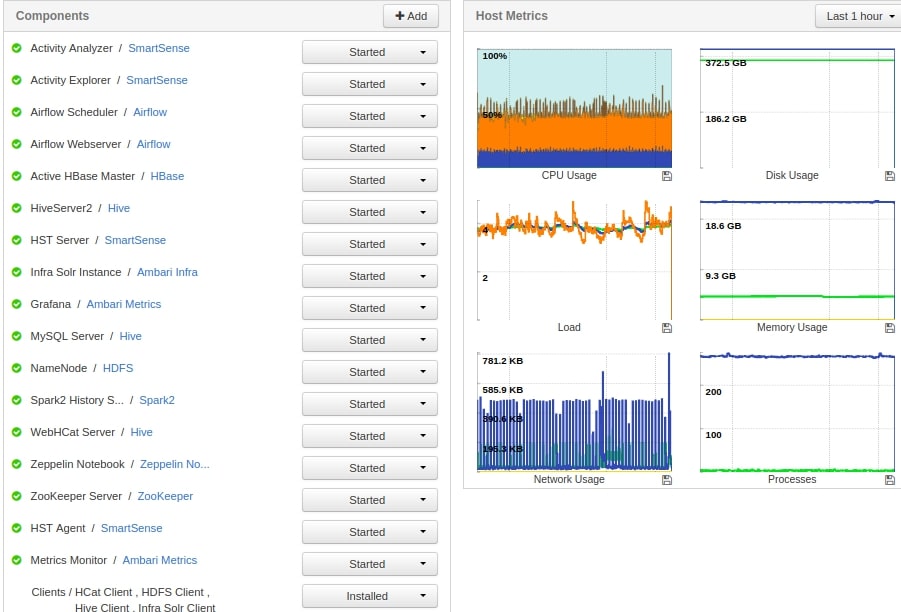Open the Disk Usage chart

tap(798, 109)
